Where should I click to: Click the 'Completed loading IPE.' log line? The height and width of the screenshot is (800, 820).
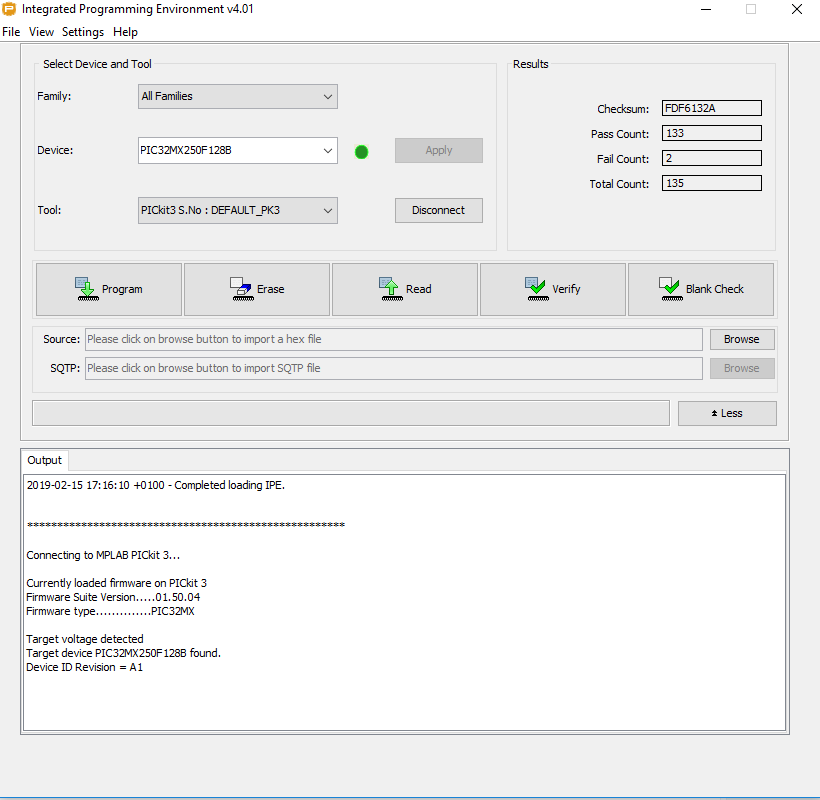(156, 485)
